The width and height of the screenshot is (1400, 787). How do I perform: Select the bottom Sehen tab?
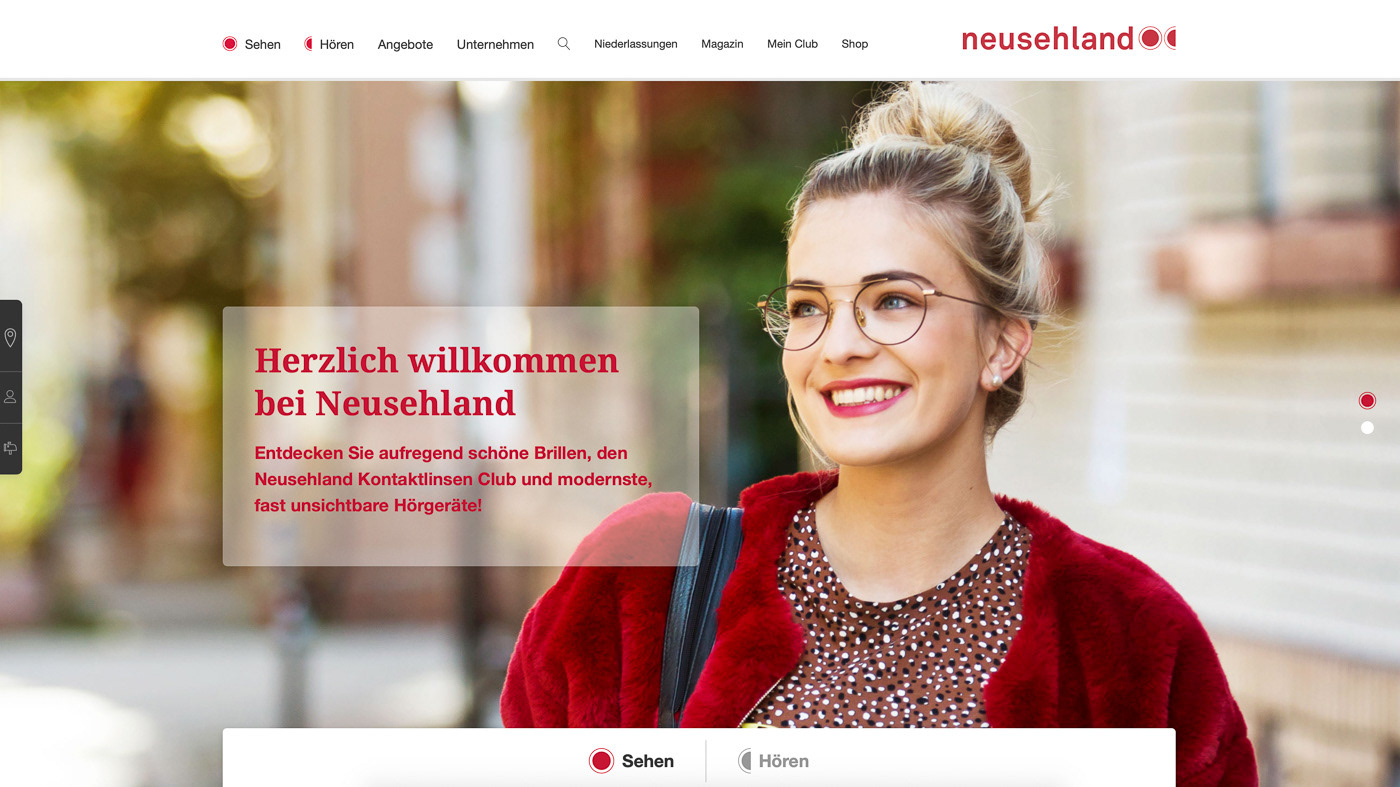pyautogui.click(x=631, y=761)
